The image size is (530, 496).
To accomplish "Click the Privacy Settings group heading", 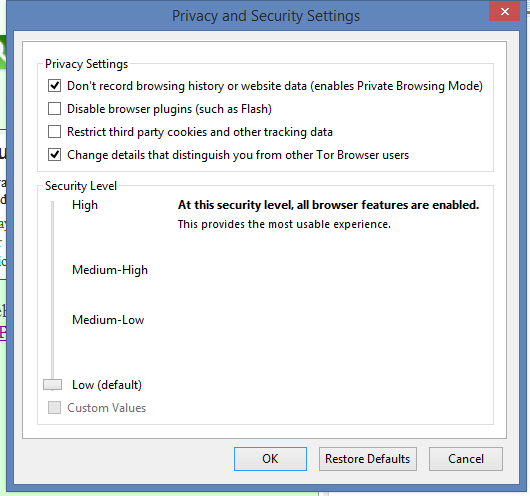I will click(x=87, y=64).
